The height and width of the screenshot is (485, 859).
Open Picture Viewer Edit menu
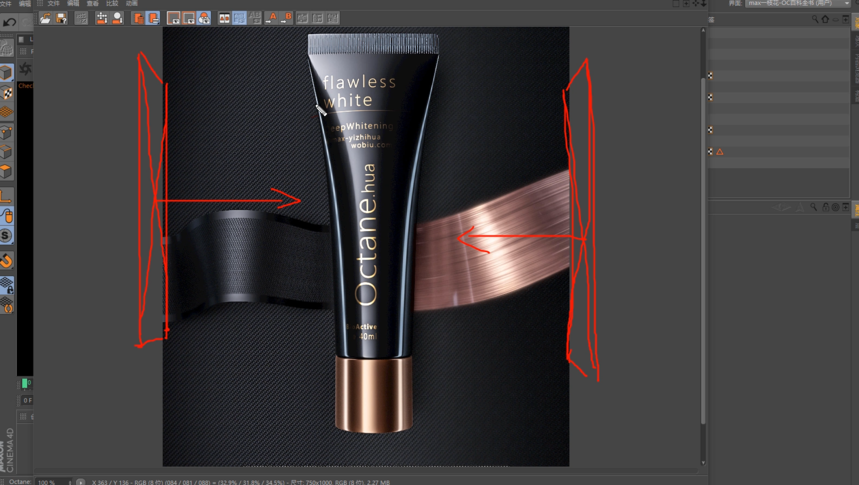(73, 3)
